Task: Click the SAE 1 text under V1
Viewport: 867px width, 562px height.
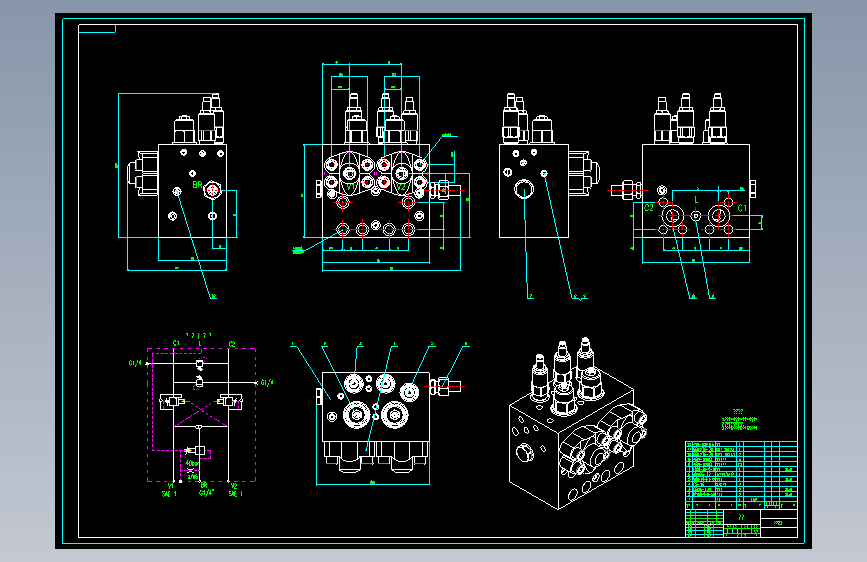Action: click(169, 493)
